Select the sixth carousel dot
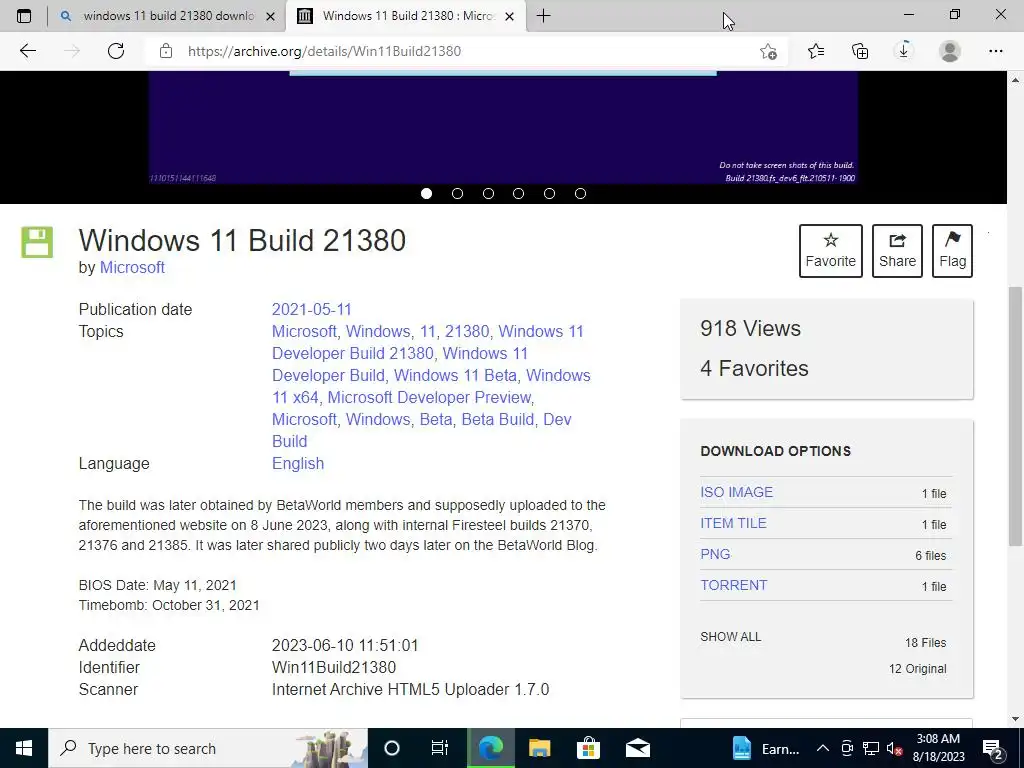 pos(580,193)
